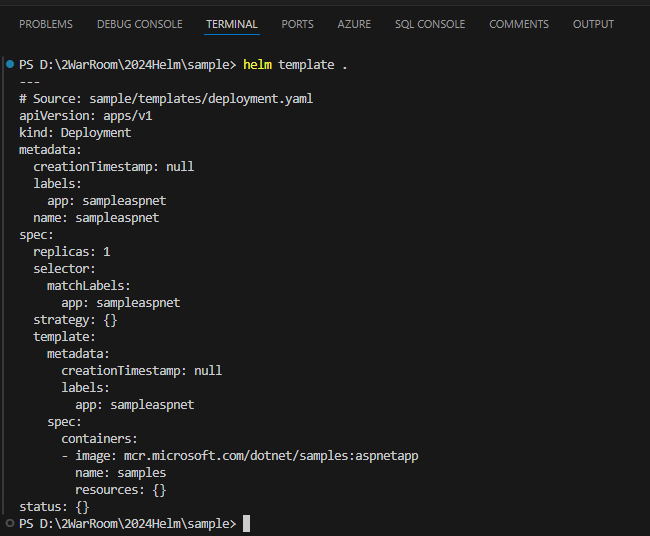
Task: Click the empty command decoration circle at last prompt
Action: (x=10, y=523)
